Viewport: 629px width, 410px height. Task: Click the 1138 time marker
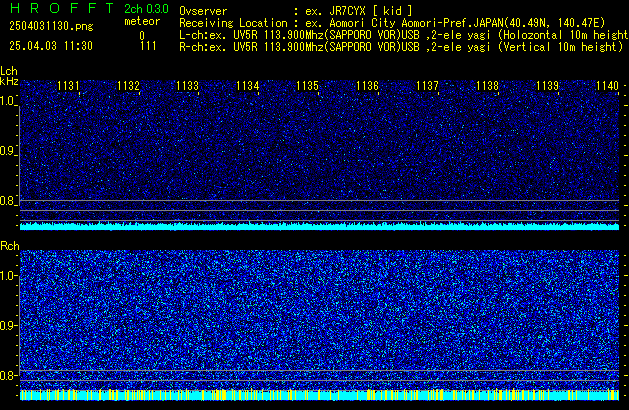tap(487, 86)
